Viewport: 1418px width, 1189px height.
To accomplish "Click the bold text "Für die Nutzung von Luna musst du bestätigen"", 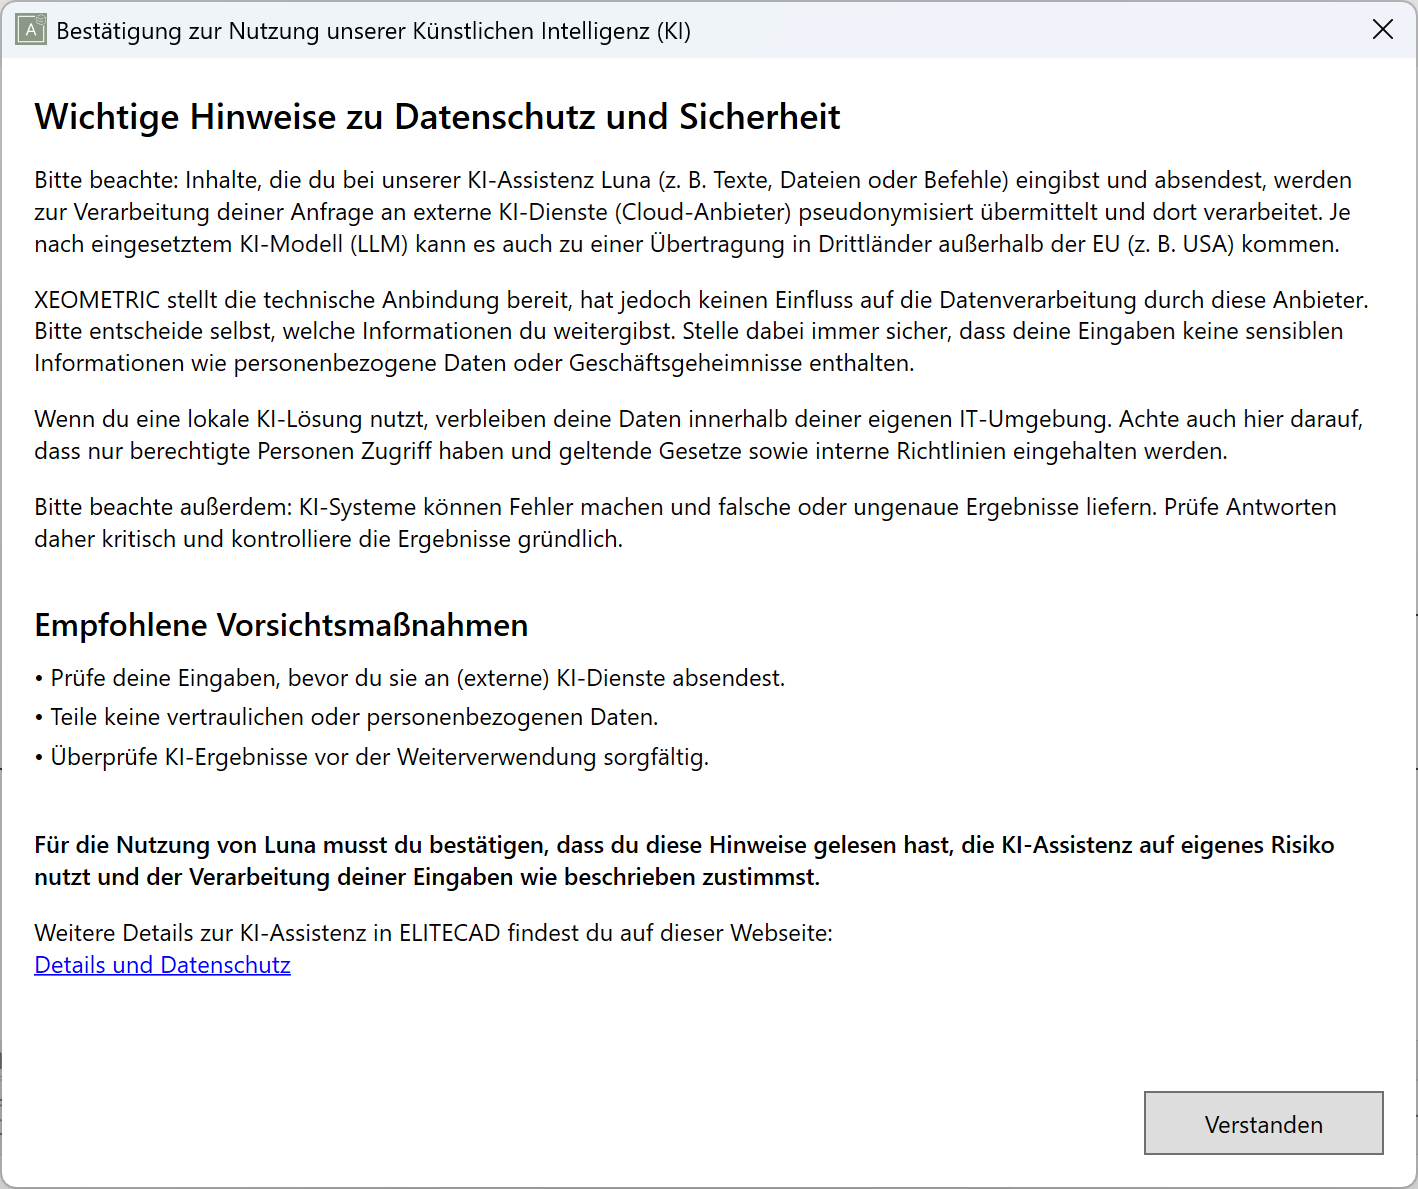I will (684, 861).
